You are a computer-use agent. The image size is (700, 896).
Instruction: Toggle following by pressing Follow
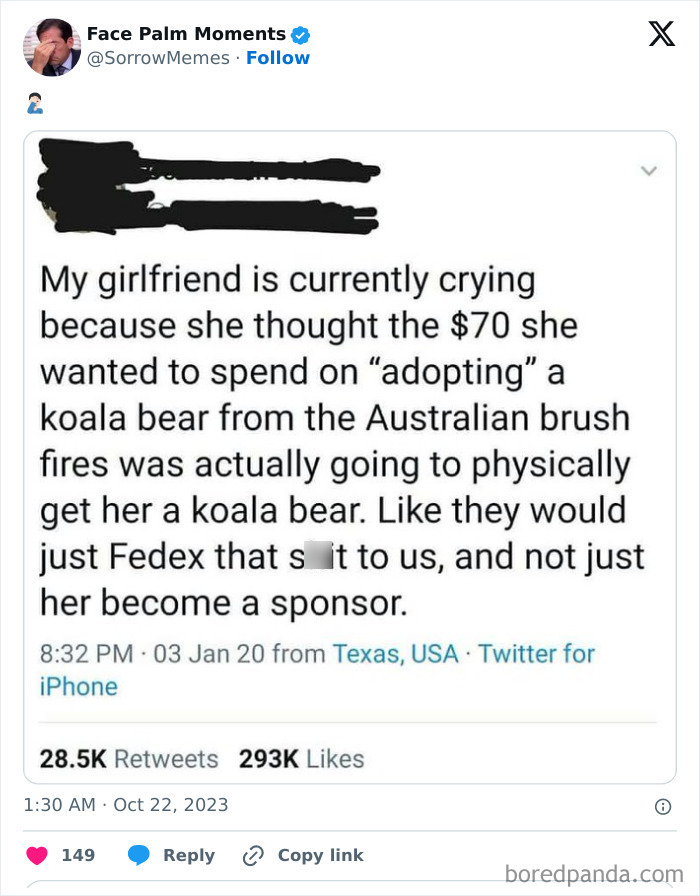point(278,58)
